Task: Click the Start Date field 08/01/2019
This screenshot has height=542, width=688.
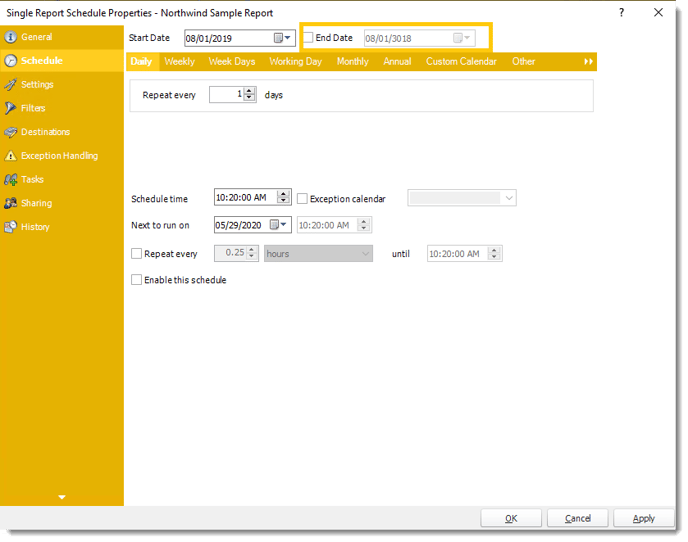Action: pos(240,38)
